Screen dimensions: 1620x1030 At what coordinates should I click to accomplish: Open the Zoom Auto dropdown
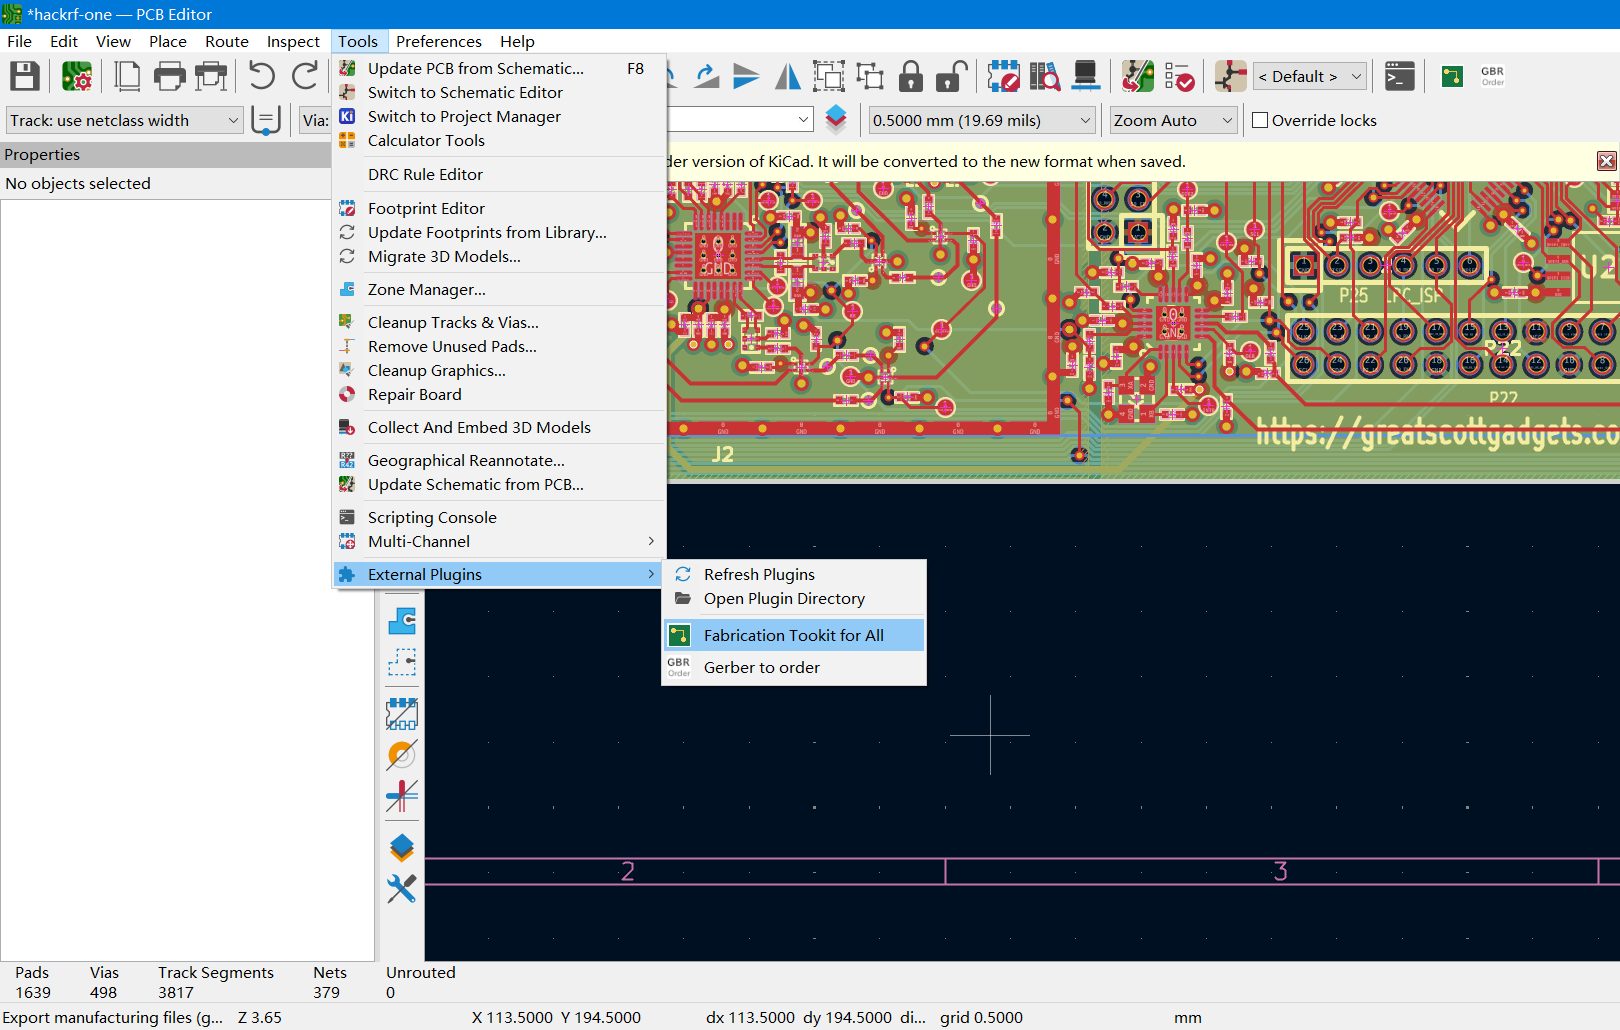[1174, 120]
